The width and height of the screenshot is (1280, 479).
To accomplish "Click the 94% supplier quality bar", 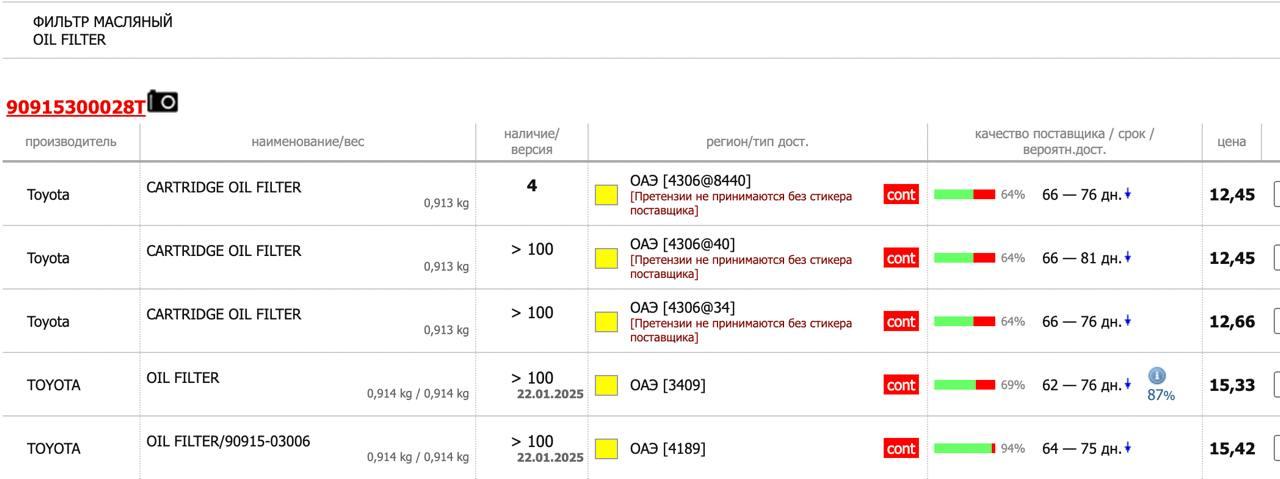I will click(964, 448).
